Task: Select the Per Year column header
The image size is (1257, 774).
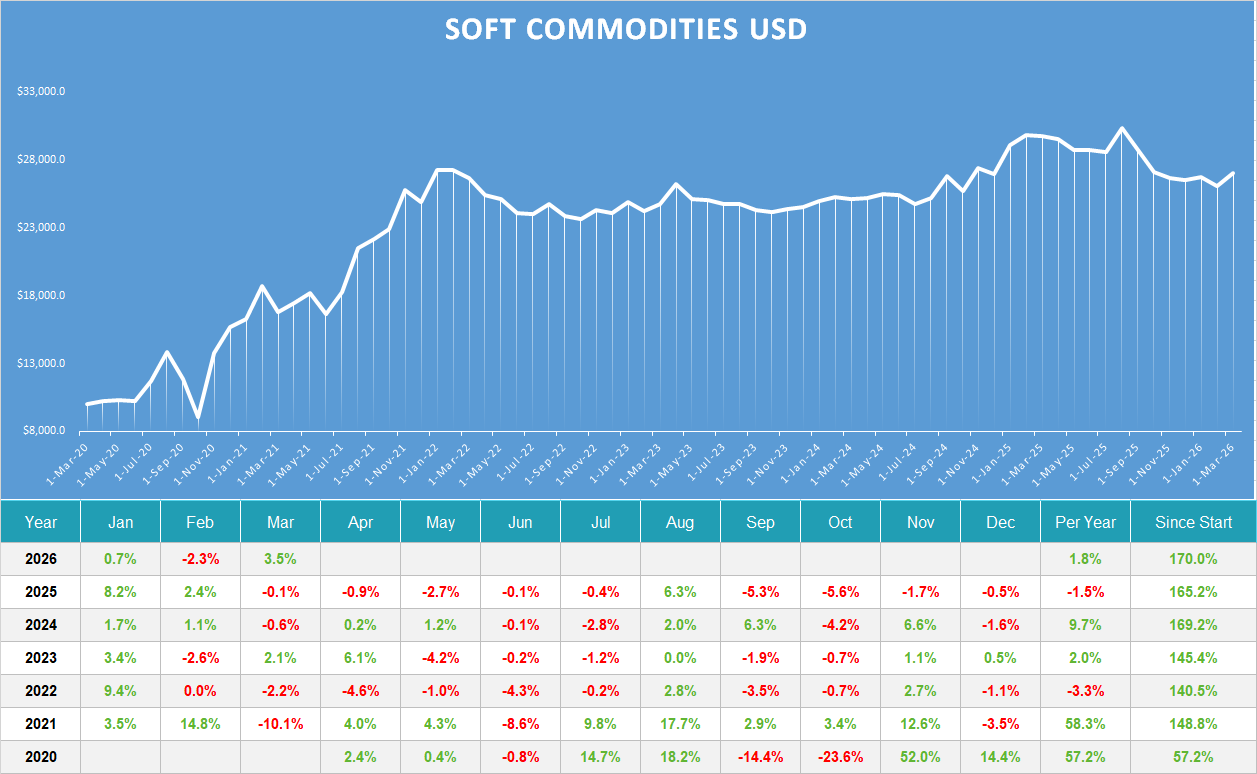Action: 1085,522
